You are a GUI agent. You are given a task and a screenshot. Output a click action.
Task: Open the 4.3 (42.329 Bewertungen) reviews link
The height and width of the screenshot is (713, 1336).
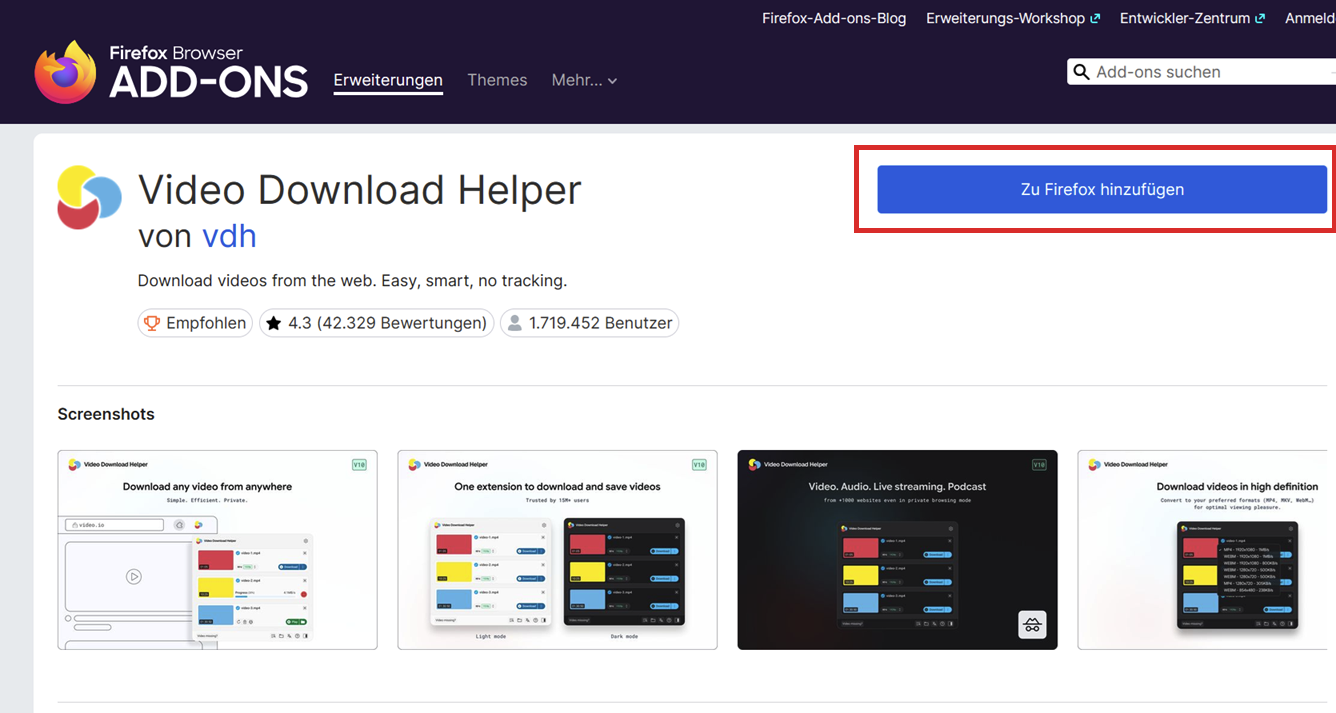coord(377,323)
